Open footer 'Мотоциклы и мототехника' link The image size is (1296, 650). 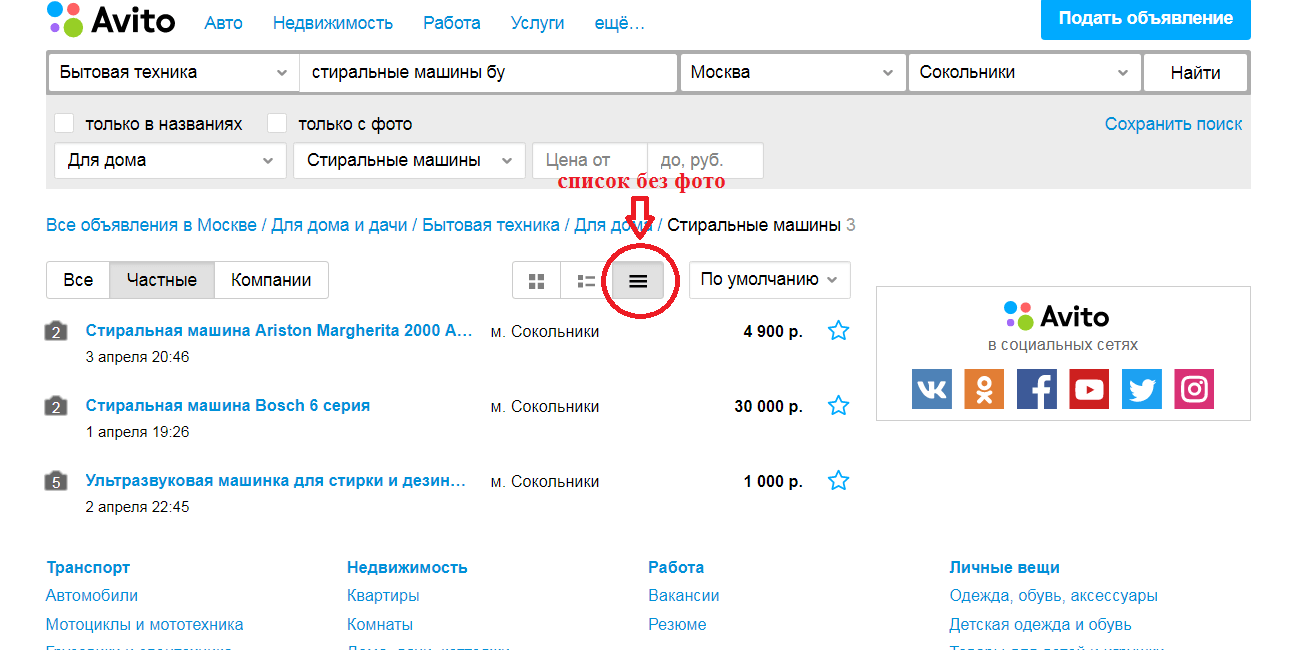pyautogui.click(x=145, y=625)
